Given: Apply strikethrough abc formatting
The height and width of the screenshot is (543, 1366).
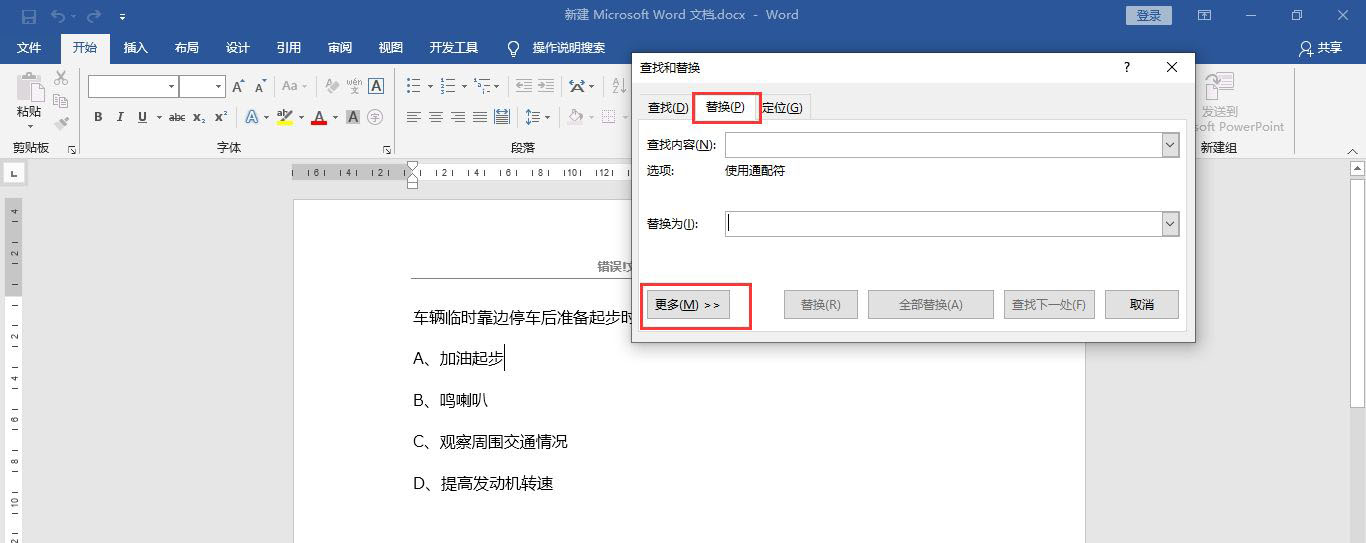Looking at the screenshot, I should point(177,117).
